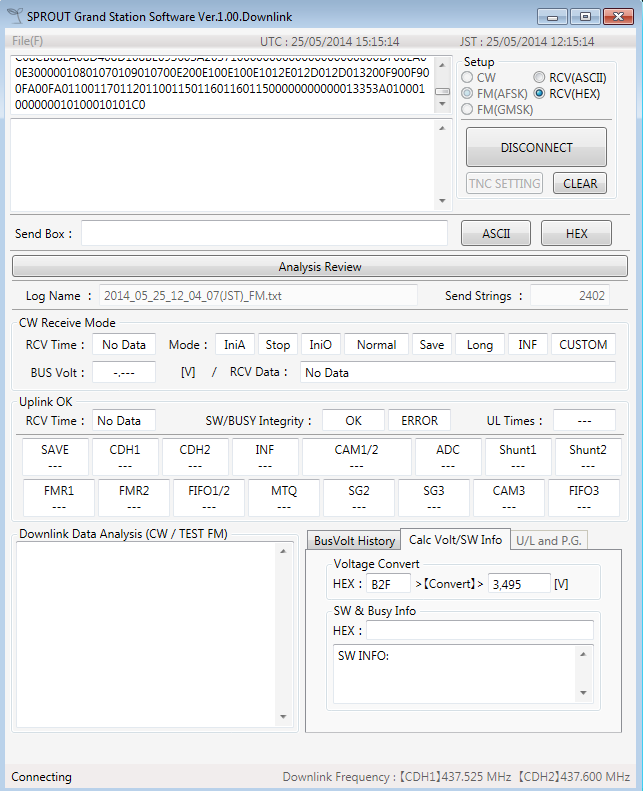Click the IniO mode indicator
The image size is (643, 791).
click(321, 345)
